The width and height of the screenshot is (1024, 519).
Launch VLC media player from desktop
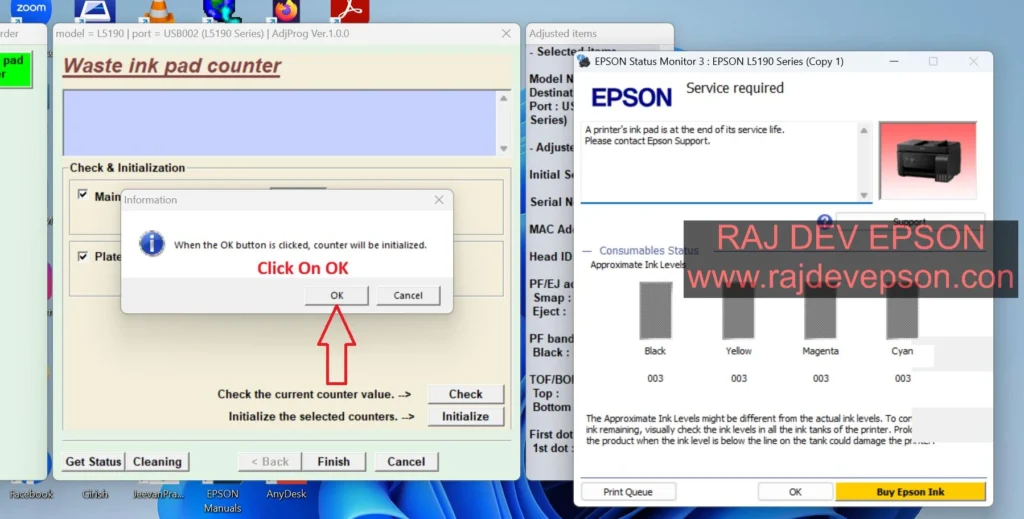click(154, 11)
